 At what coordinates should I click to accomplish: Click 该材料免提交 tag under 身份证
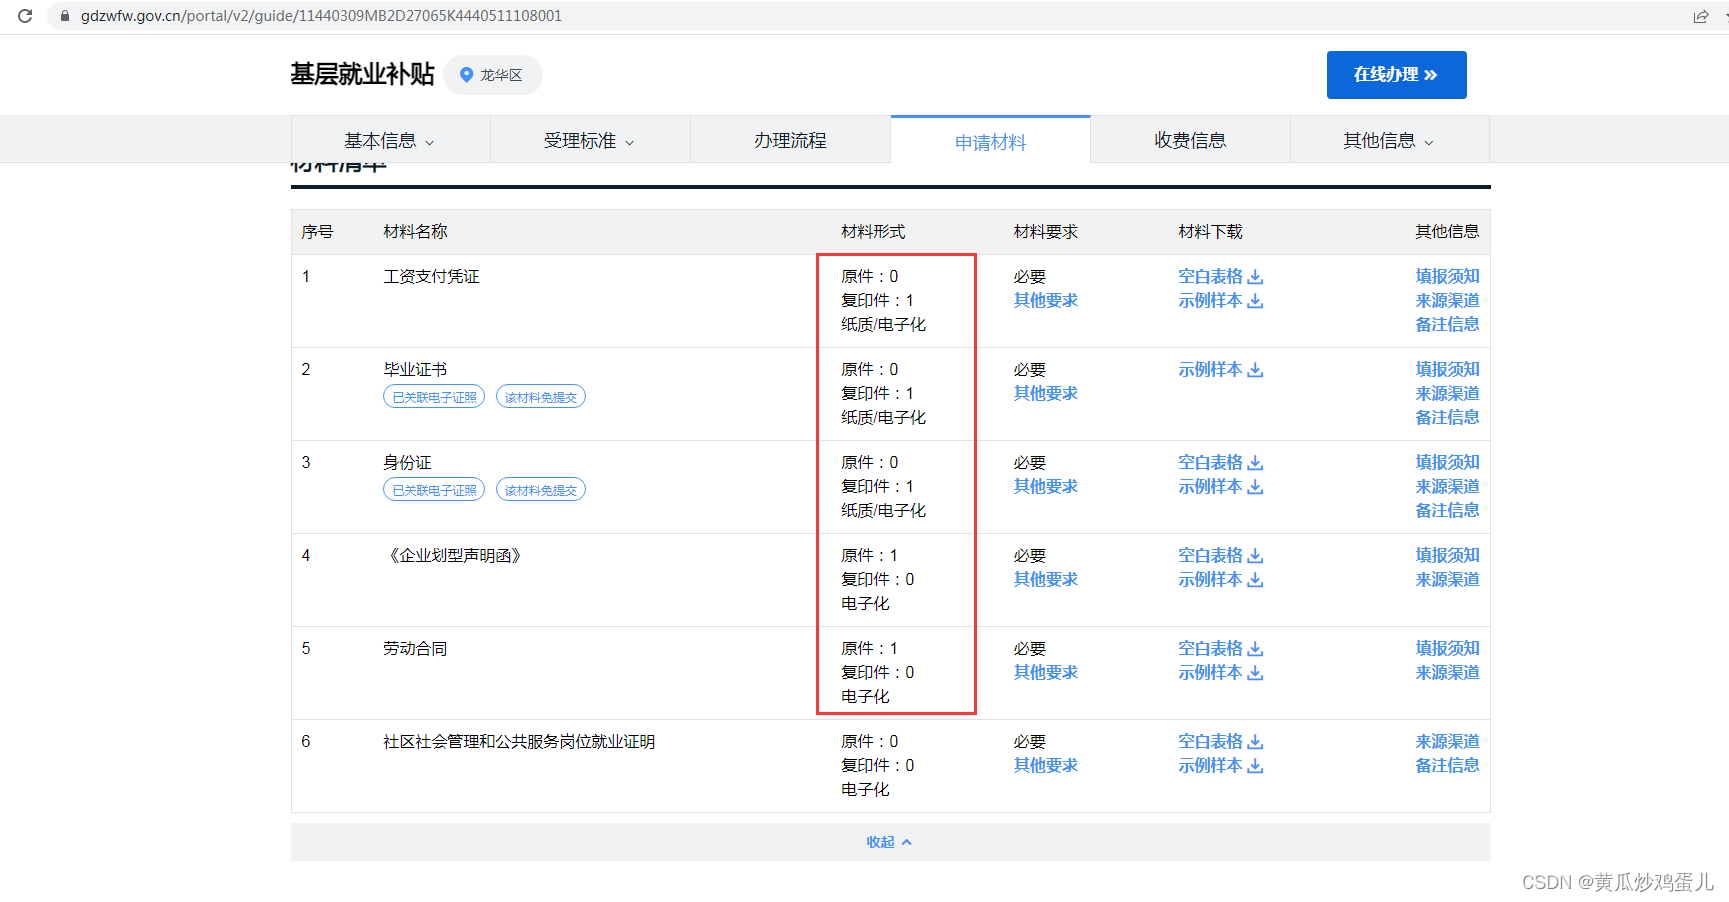[x=541, y=490]
